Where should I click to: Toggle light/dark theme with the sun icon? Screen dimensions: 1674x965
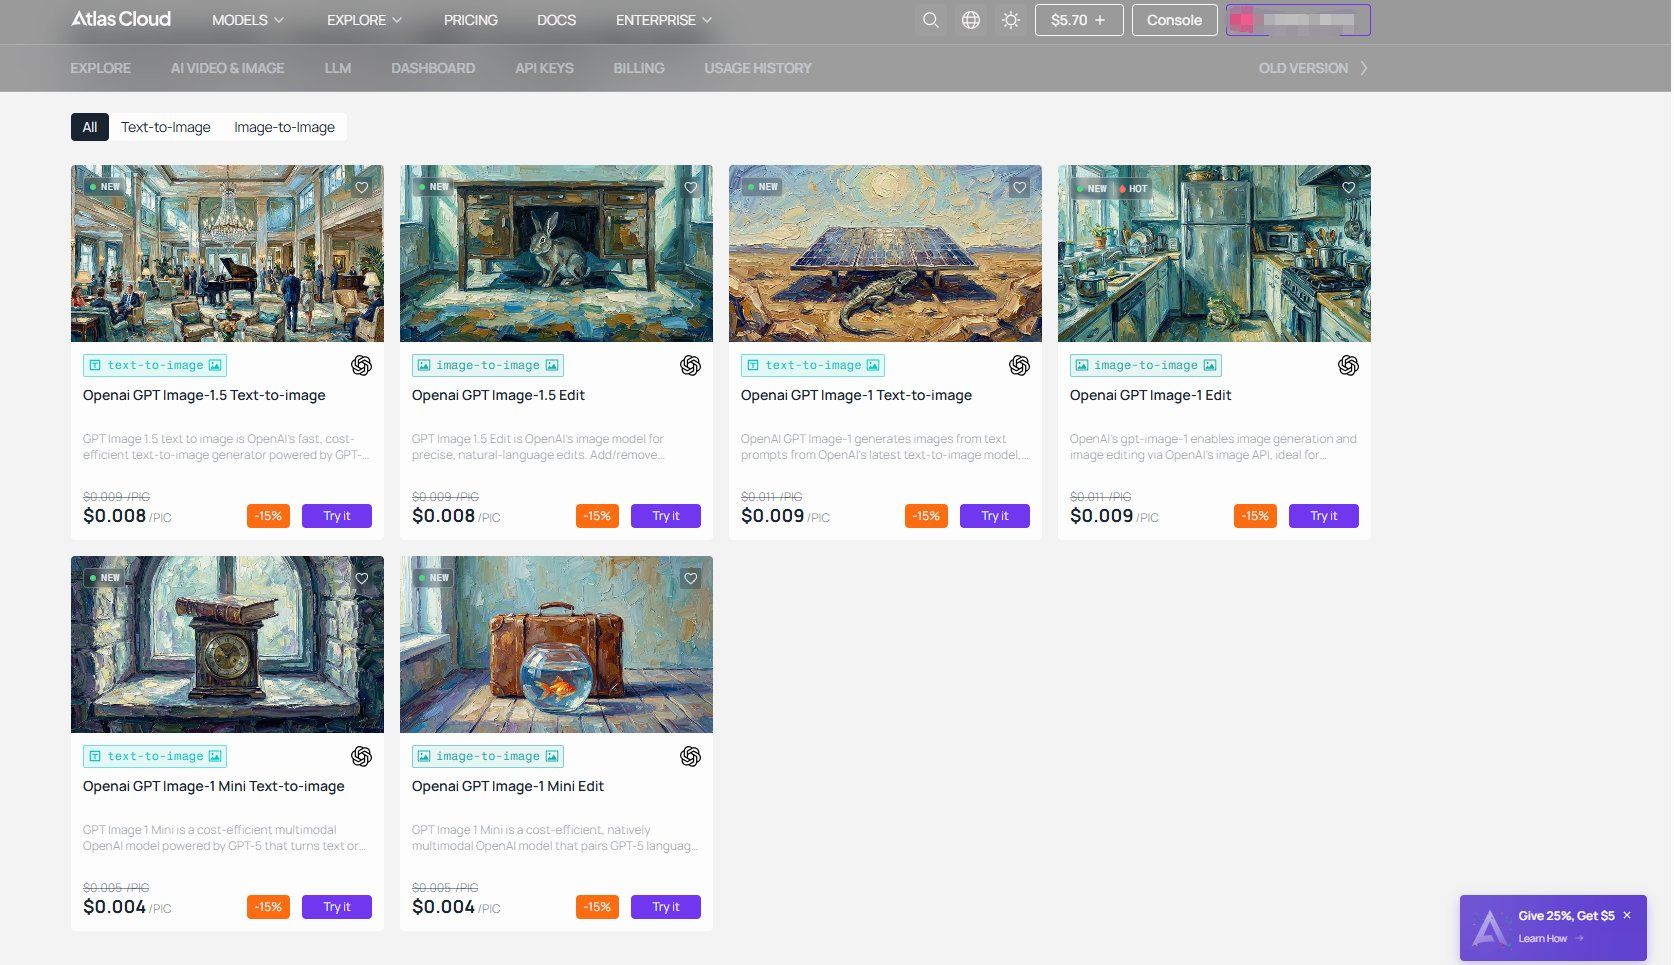pos(1010,20)
